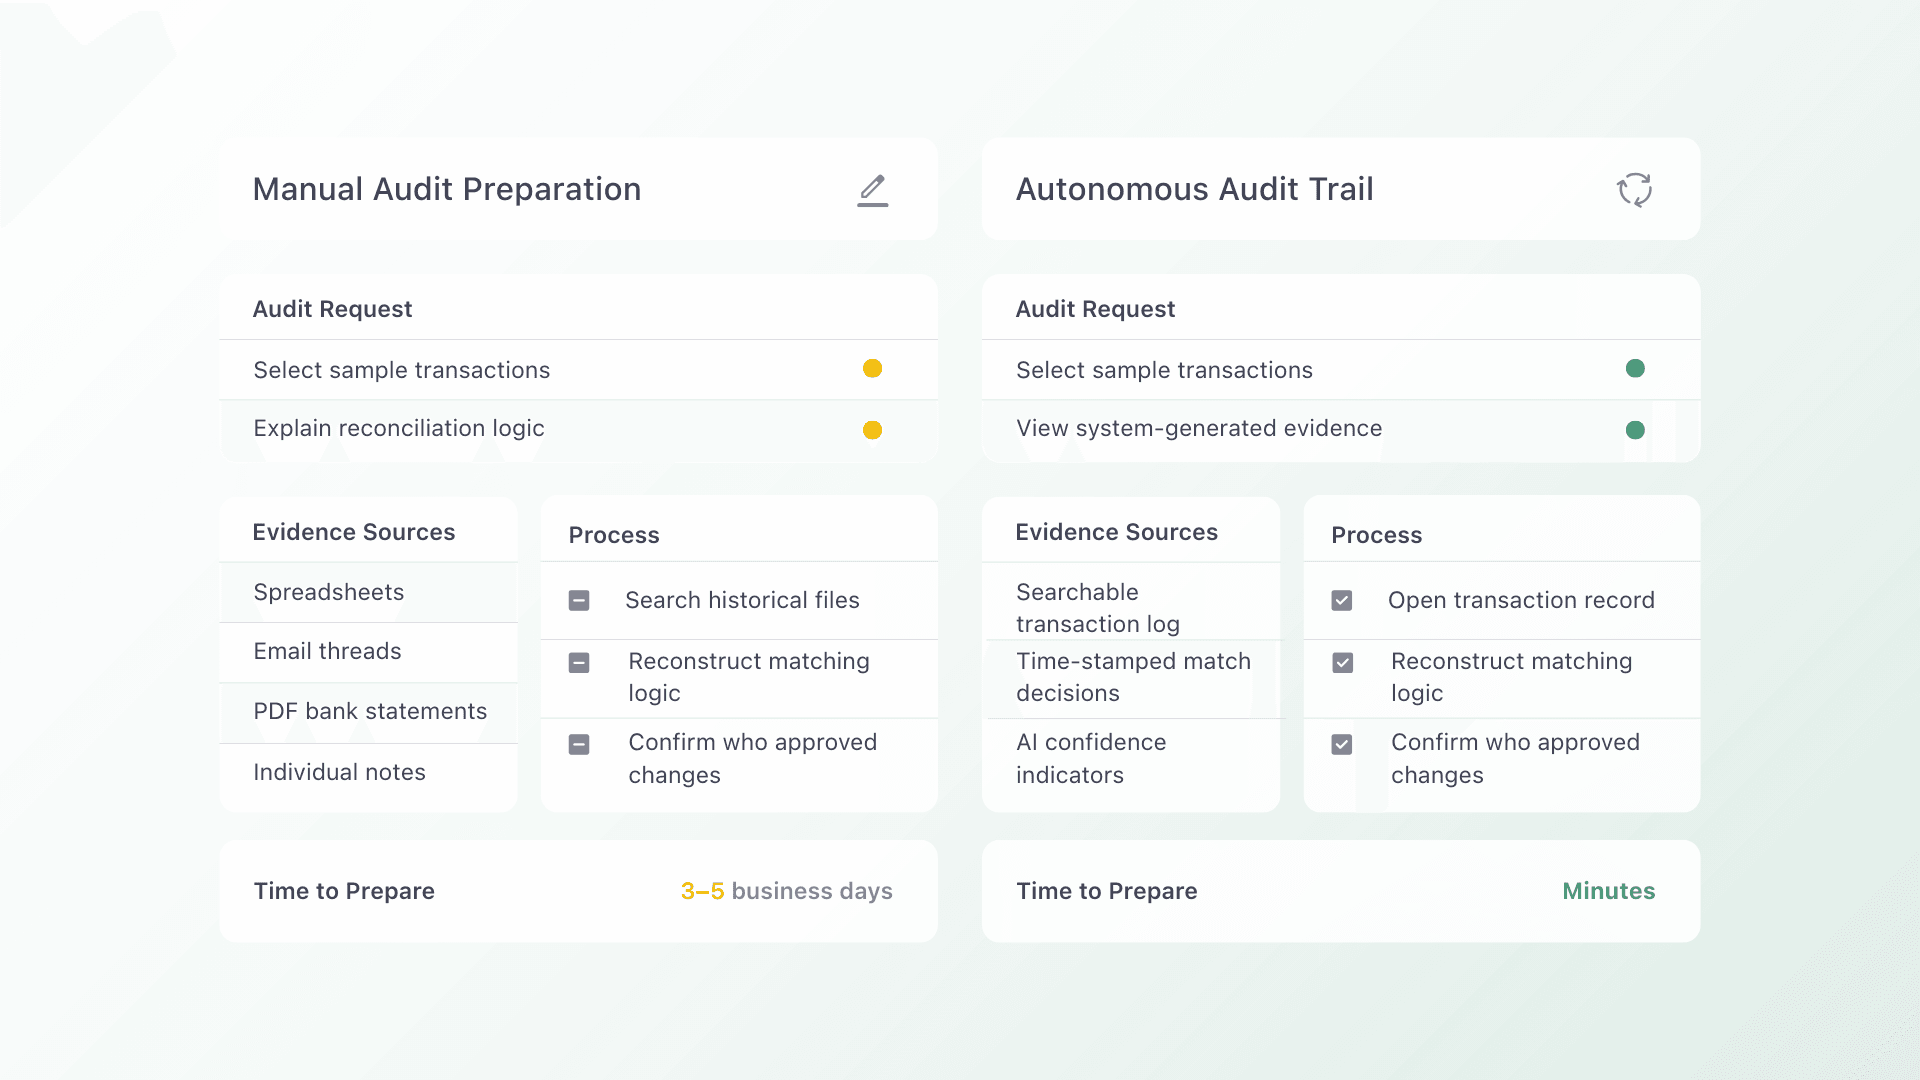Click the Minutes time value
Image resolution: width=1920 pixels, height=1080 pixels.
(x=1608, y=891)
